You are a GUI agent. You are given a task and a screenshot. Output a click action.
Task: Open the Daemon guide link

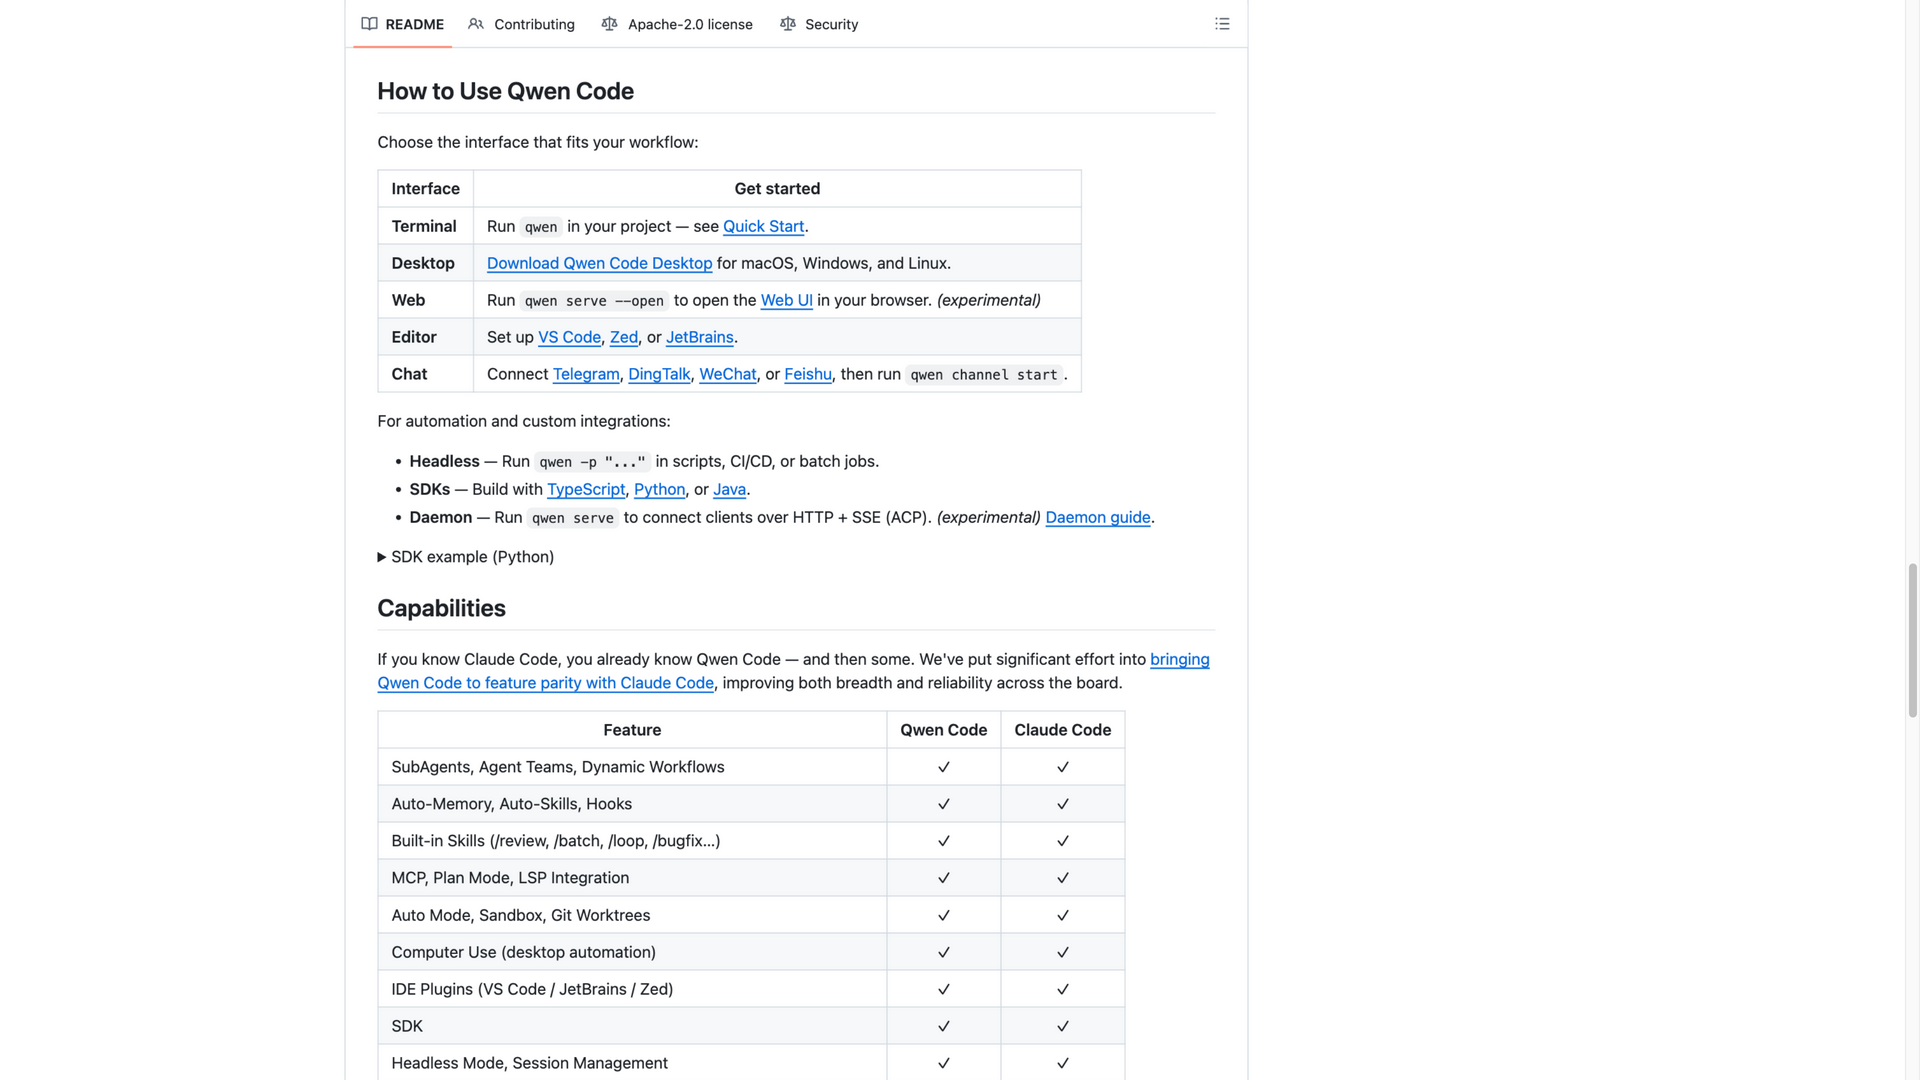pyautogui.click(x=1098, y=517)
